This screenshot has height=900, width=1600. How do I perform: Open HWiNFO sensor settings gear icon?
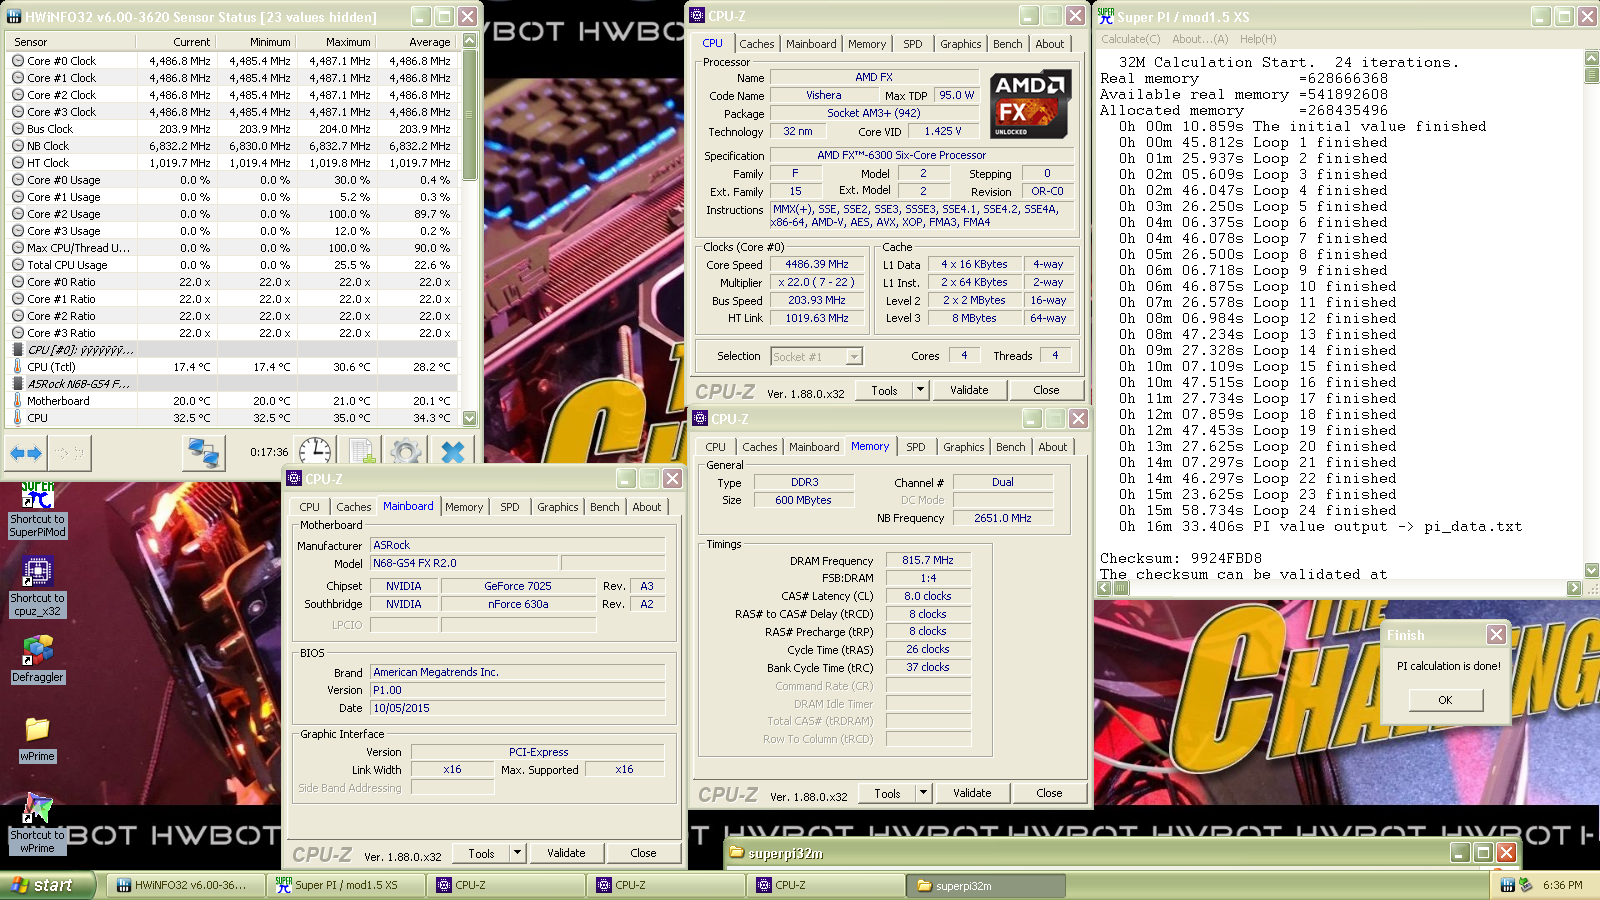(x=406, y=453)
